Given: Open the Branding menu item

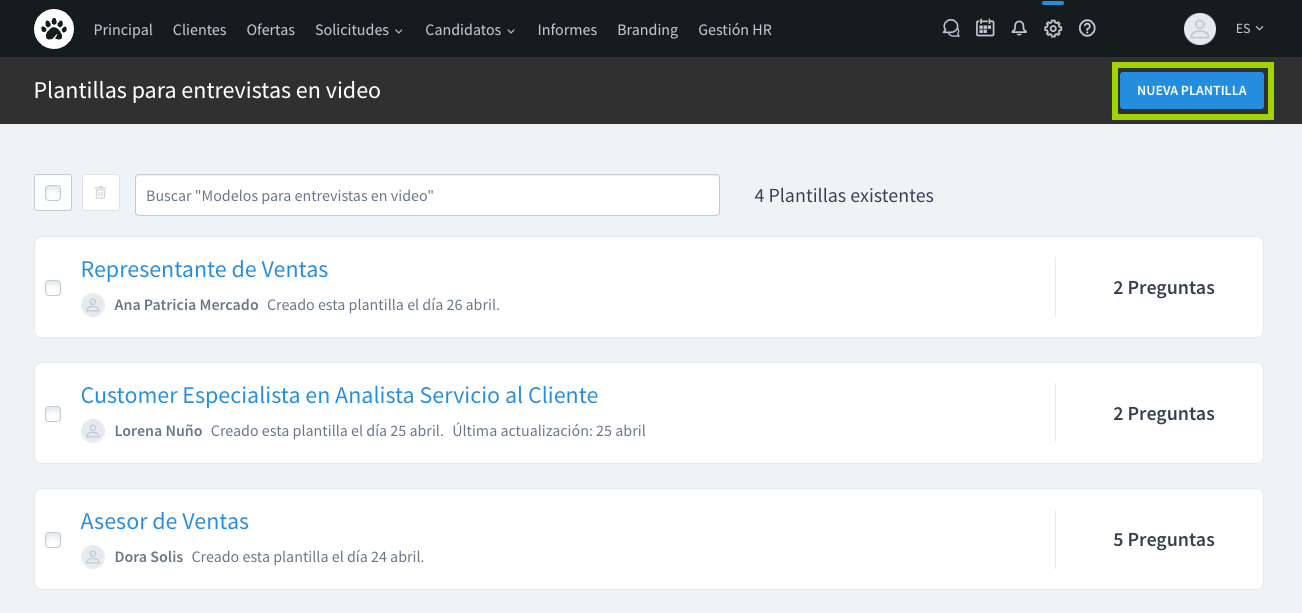Looking at the screenshot, I should coord(647,30).
